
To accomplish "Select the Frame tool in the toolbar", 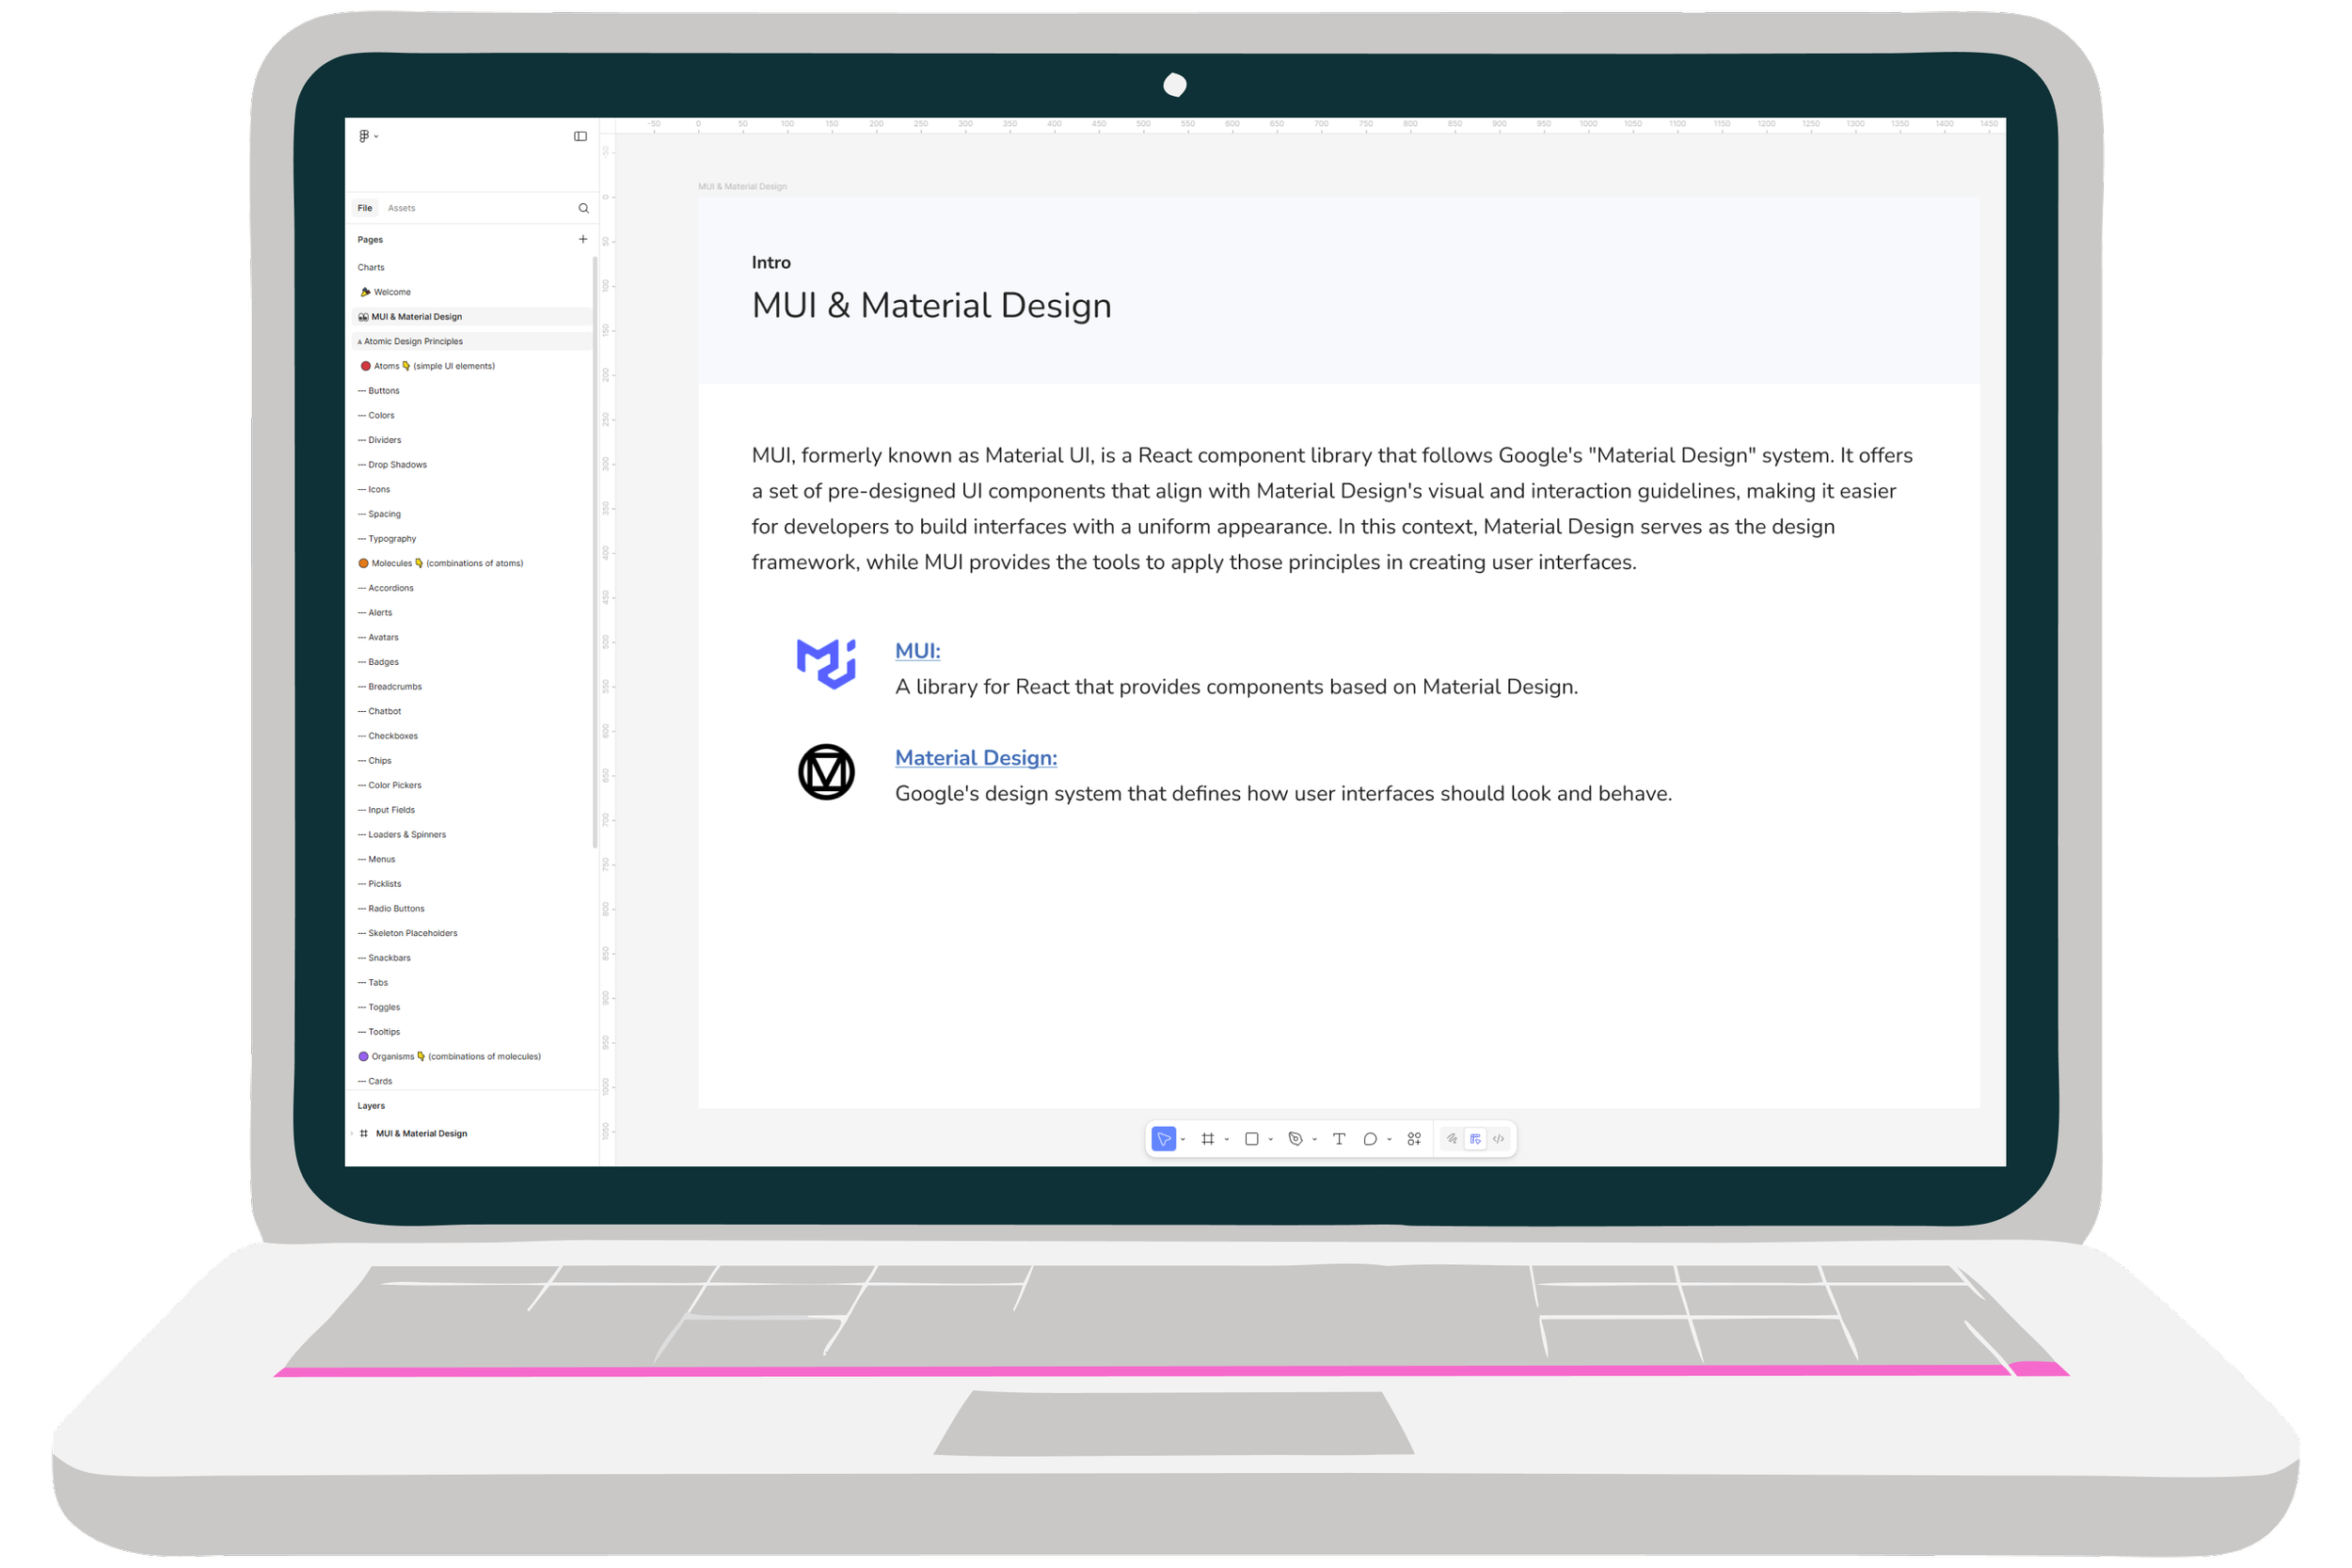I will point(1210,1138).
